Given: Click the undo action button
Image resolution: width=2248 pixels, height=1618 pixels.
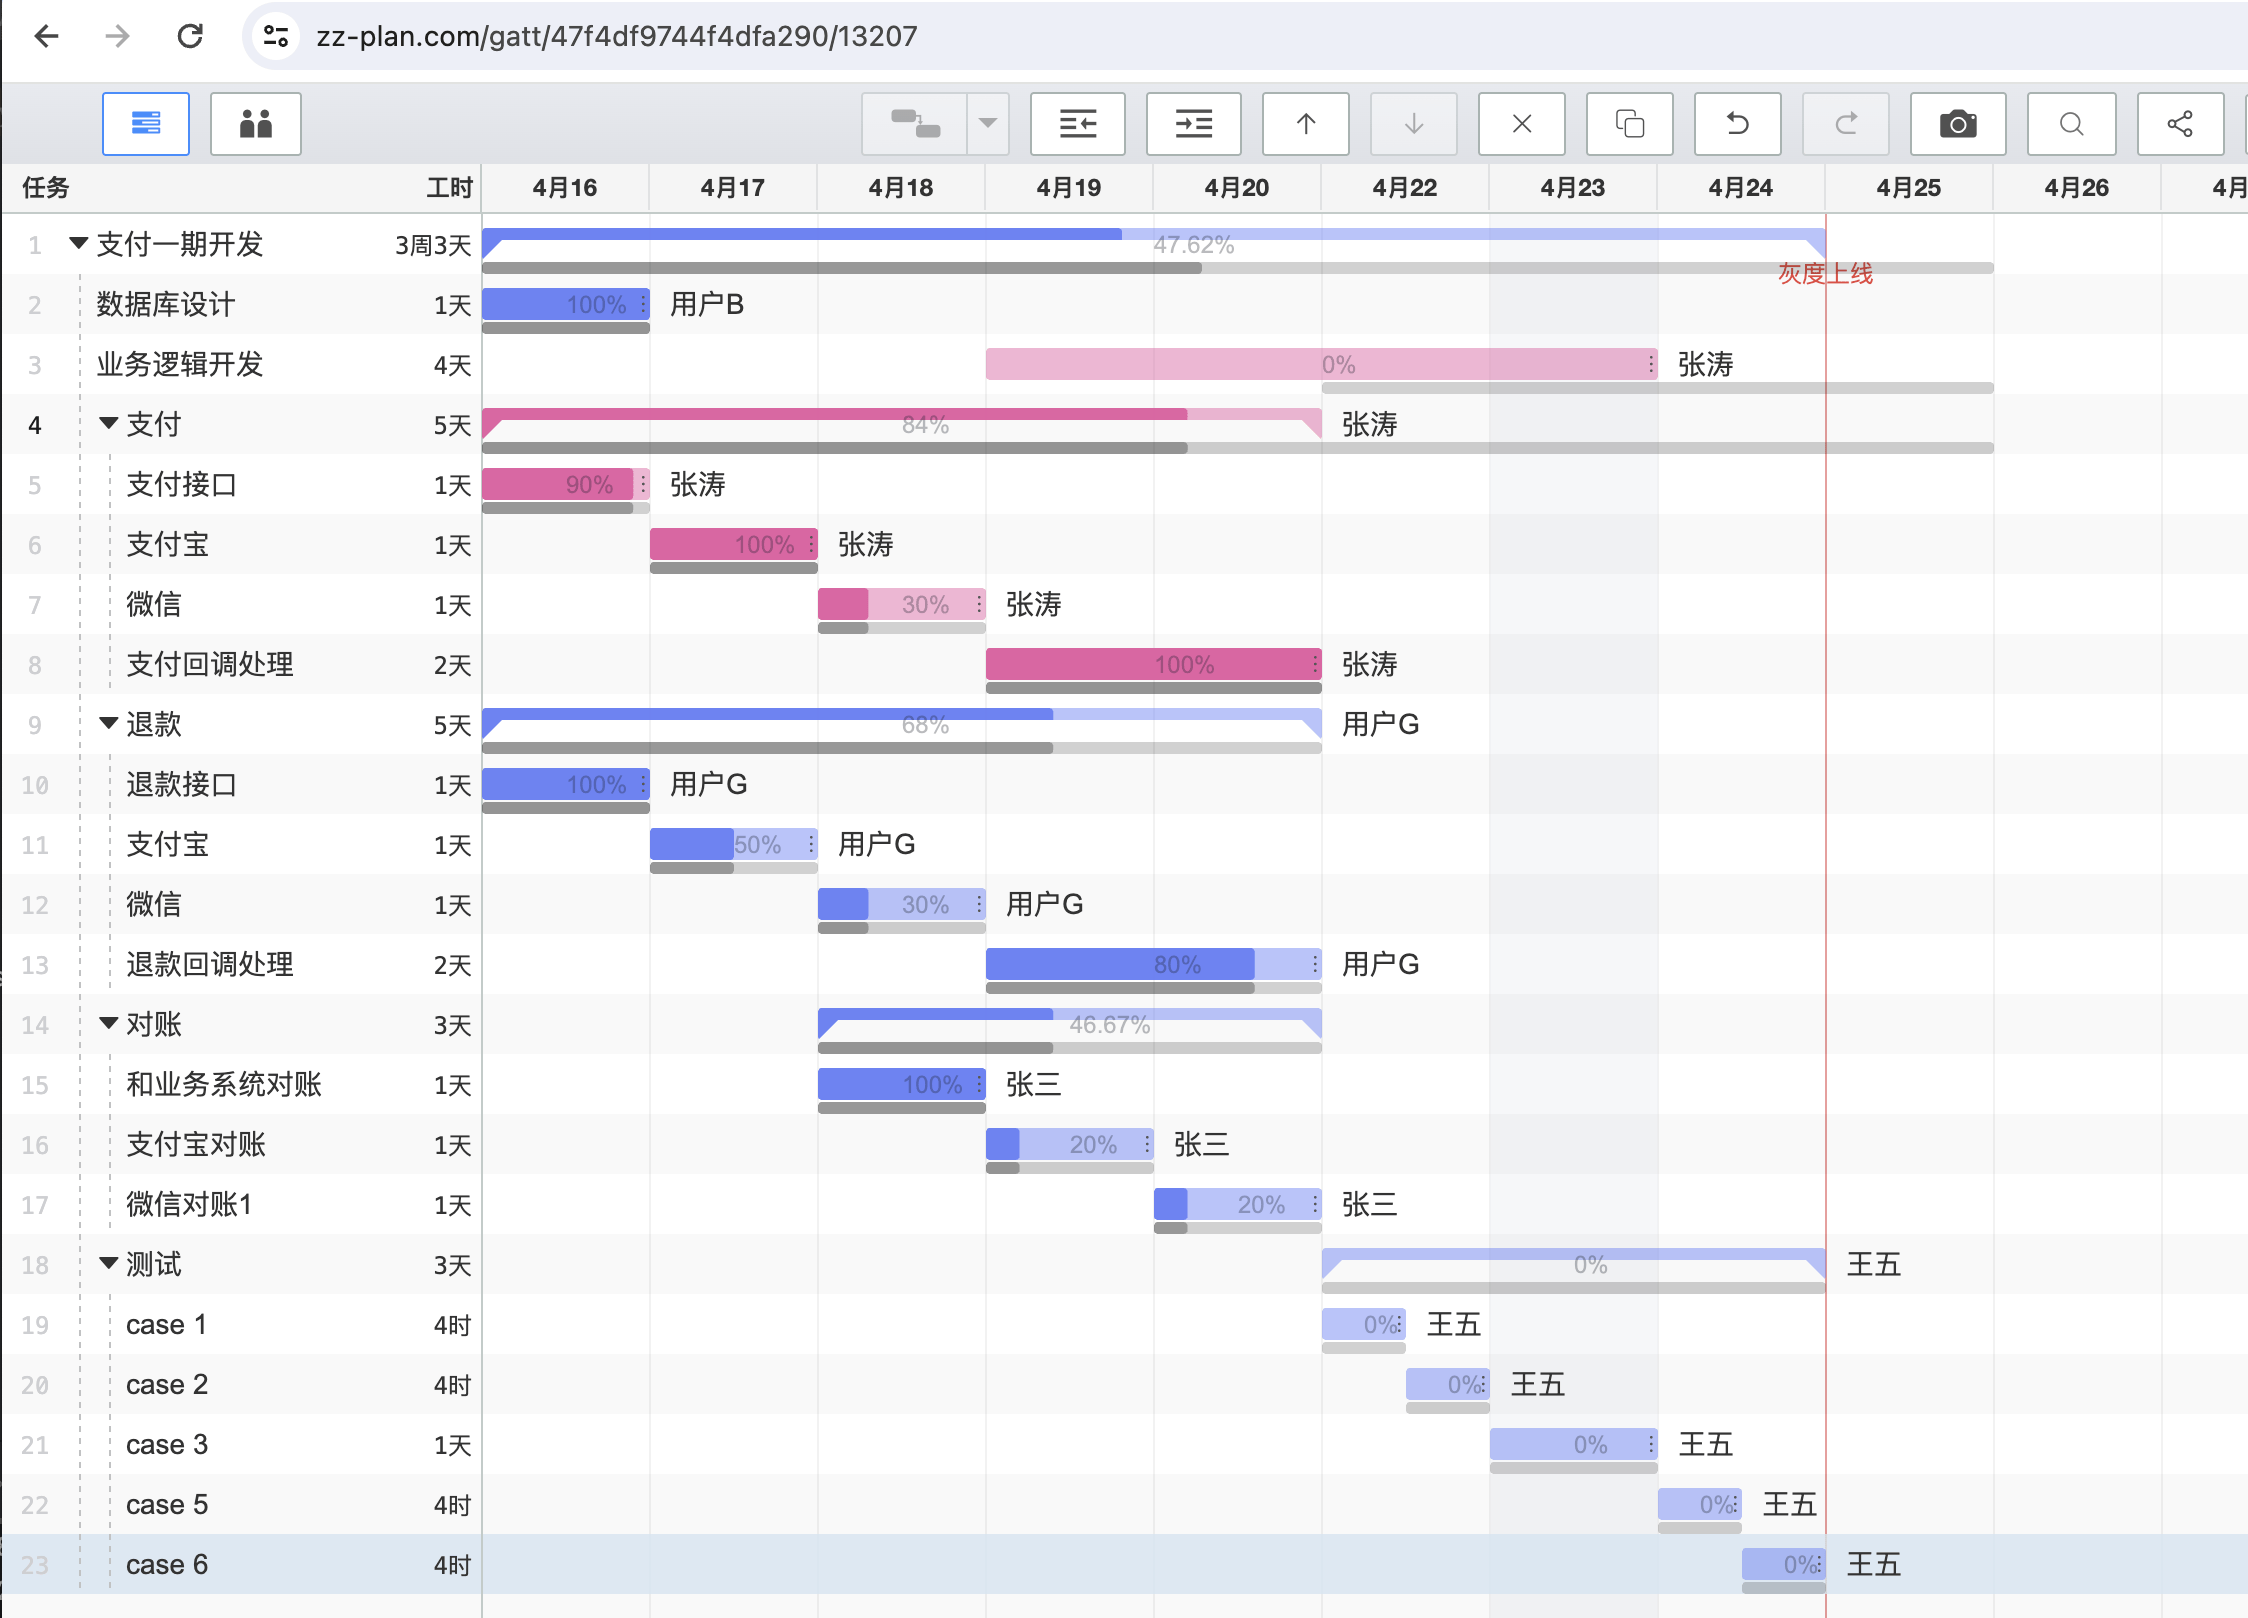Looking at the screenshot, I should pyautogui.click(x=1738, y=124).
